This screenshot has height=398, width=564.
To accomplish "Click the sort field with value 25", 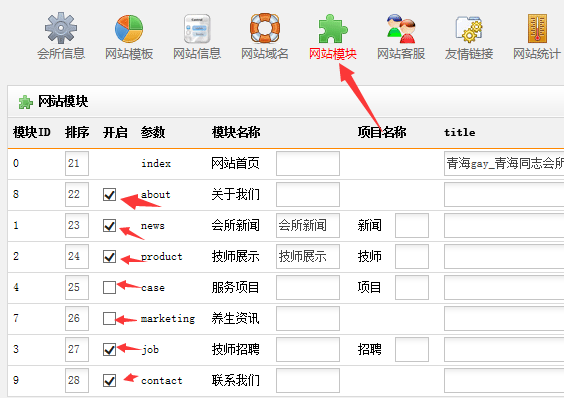I will click(77, 287).
